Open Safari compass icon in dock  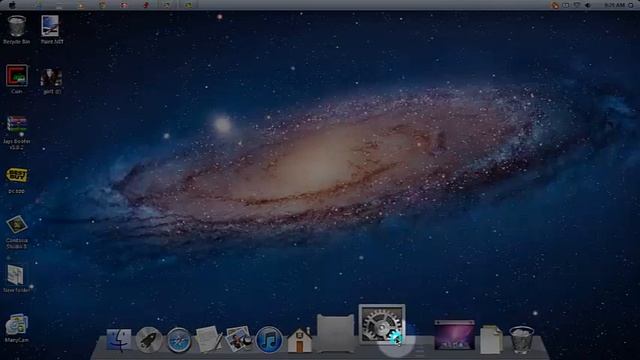coord(179,340)
